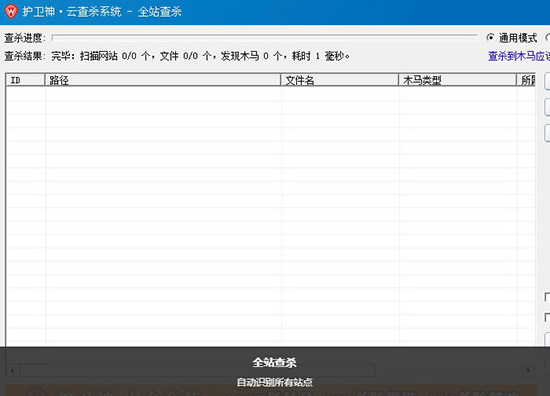
Task: Click the 查杀进度 progress bar
Action: [264, 37]
